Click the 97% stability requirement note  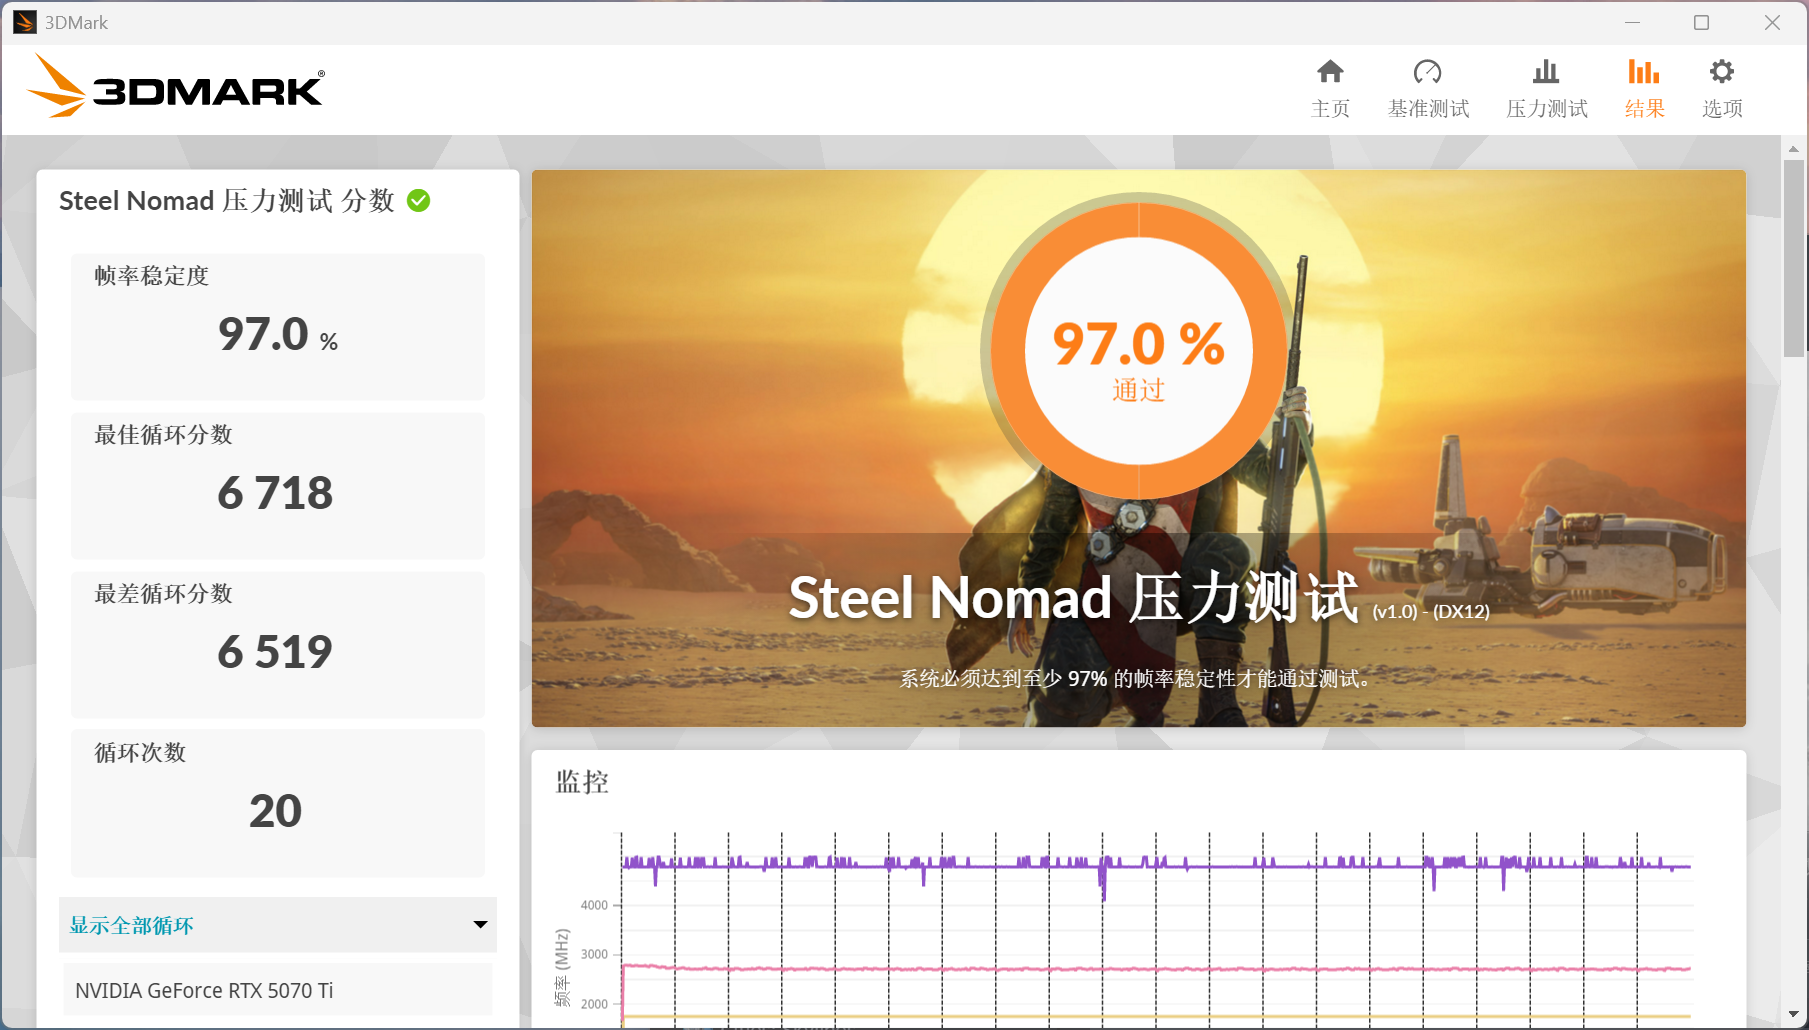tap(1138, 679)
